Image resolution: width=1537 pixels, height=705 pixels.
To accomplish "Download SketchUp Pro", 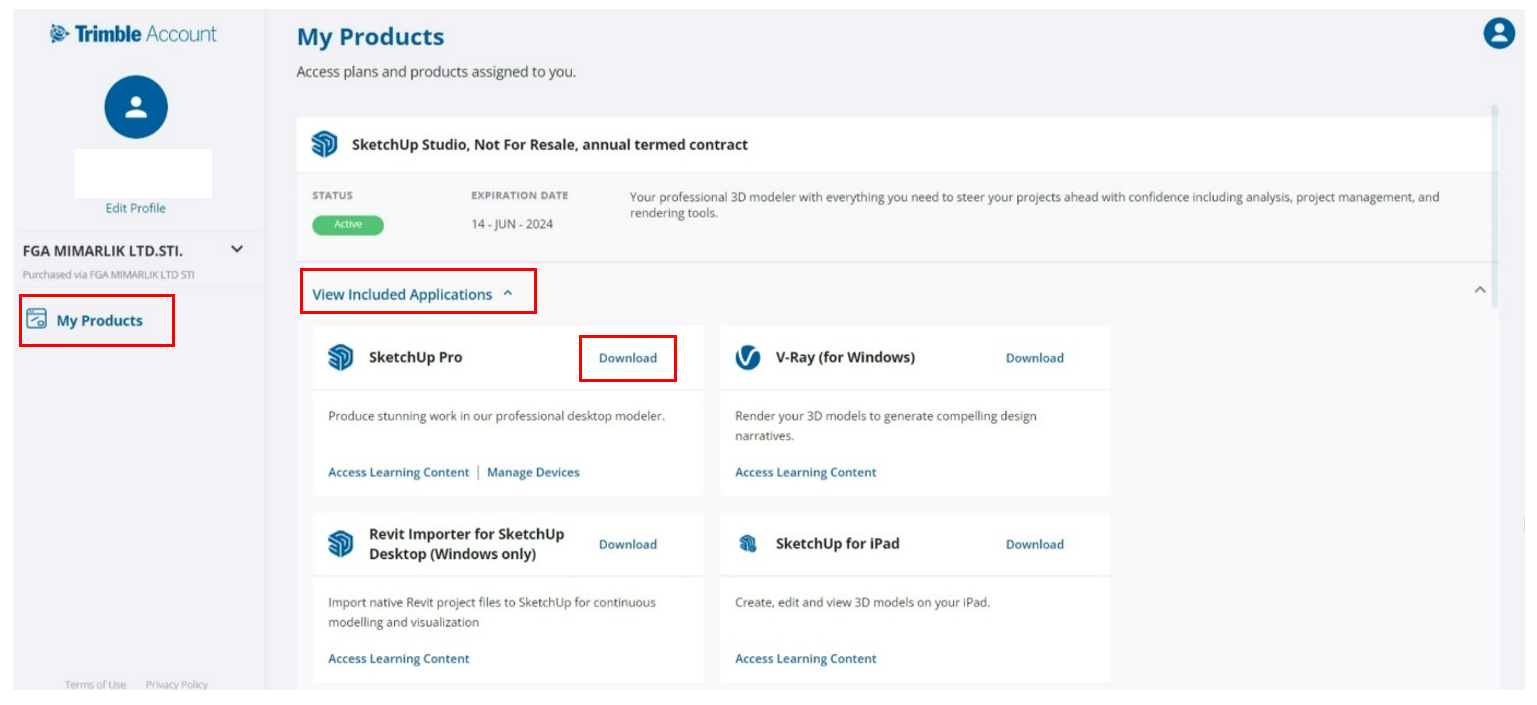I will [x=628, y=358].
